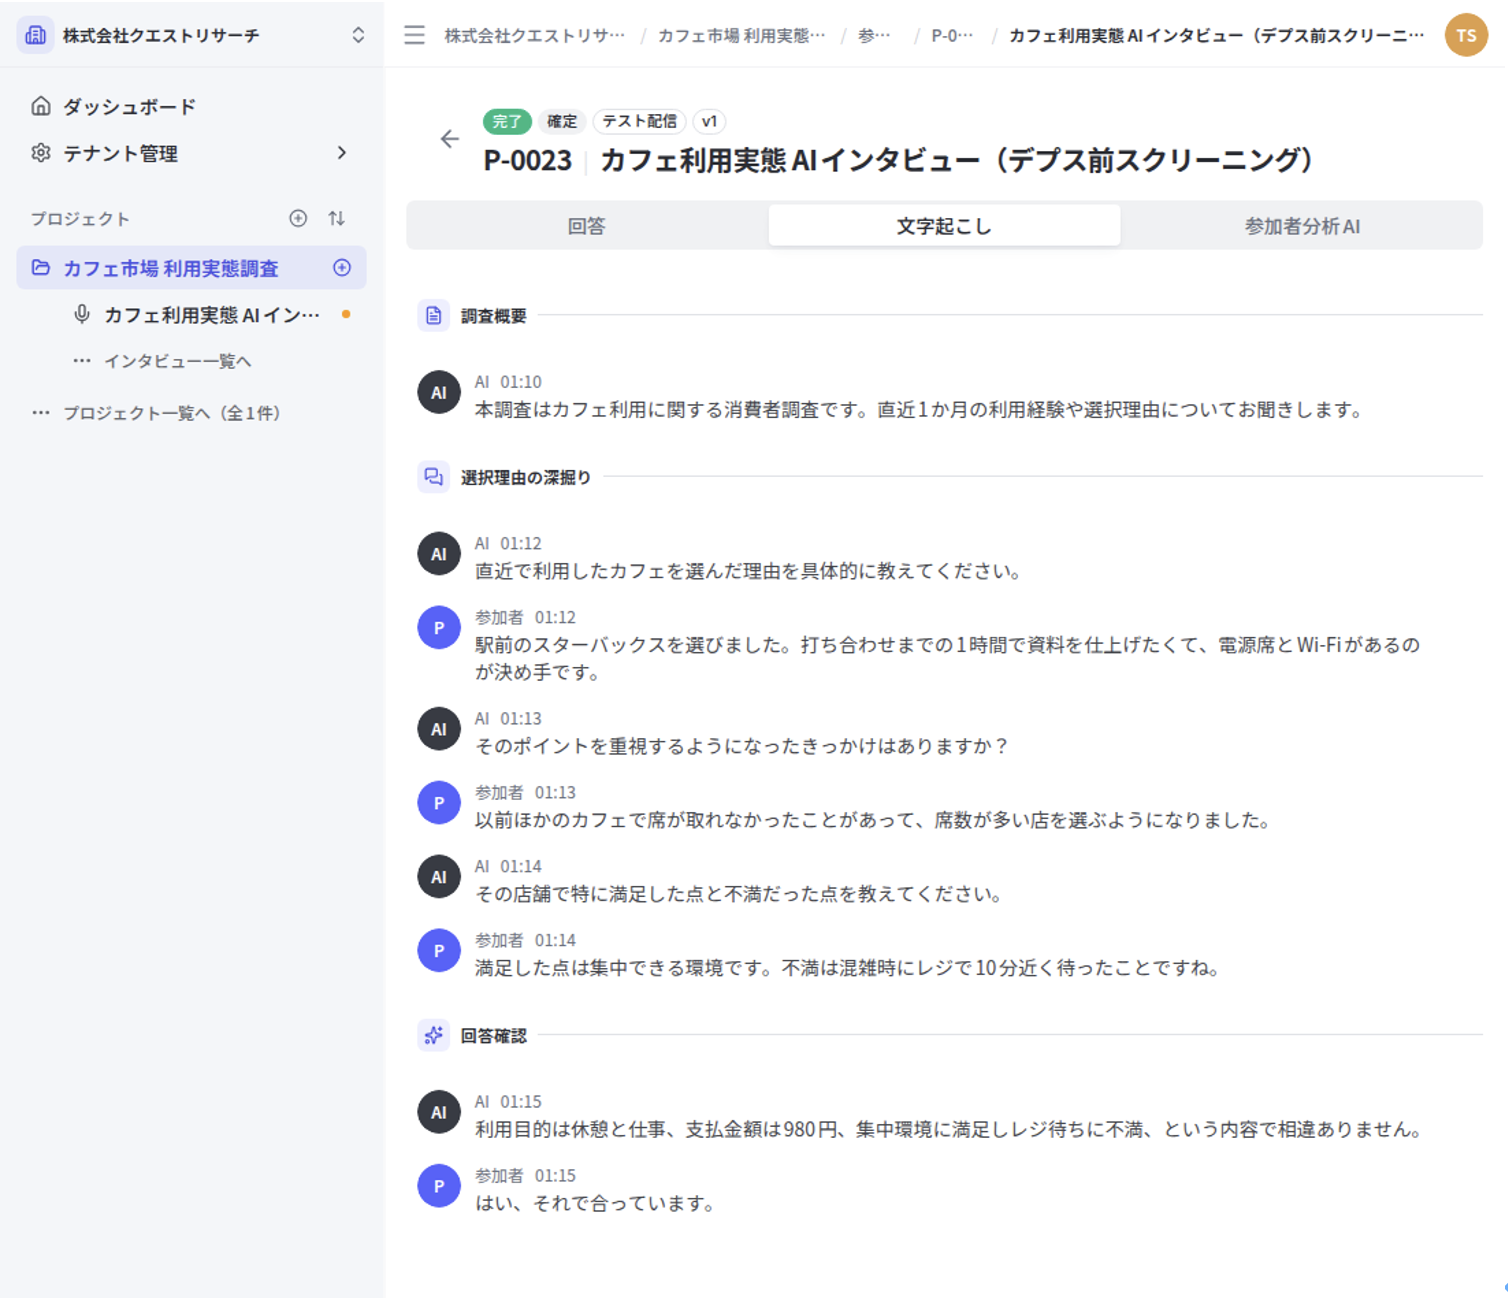
Task: Click the 確定 badge
Action: coord(562,121)
